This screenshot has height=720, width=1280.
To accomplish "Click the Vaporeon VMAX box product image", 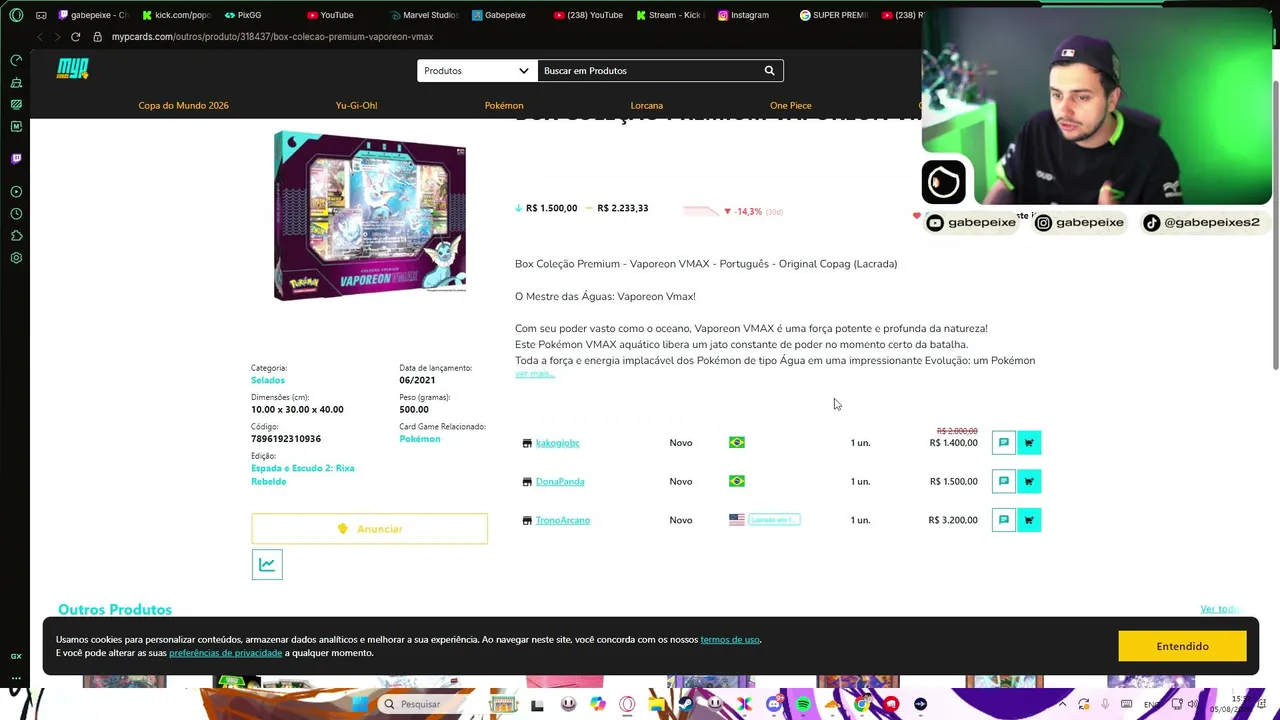I will [370, 215].
